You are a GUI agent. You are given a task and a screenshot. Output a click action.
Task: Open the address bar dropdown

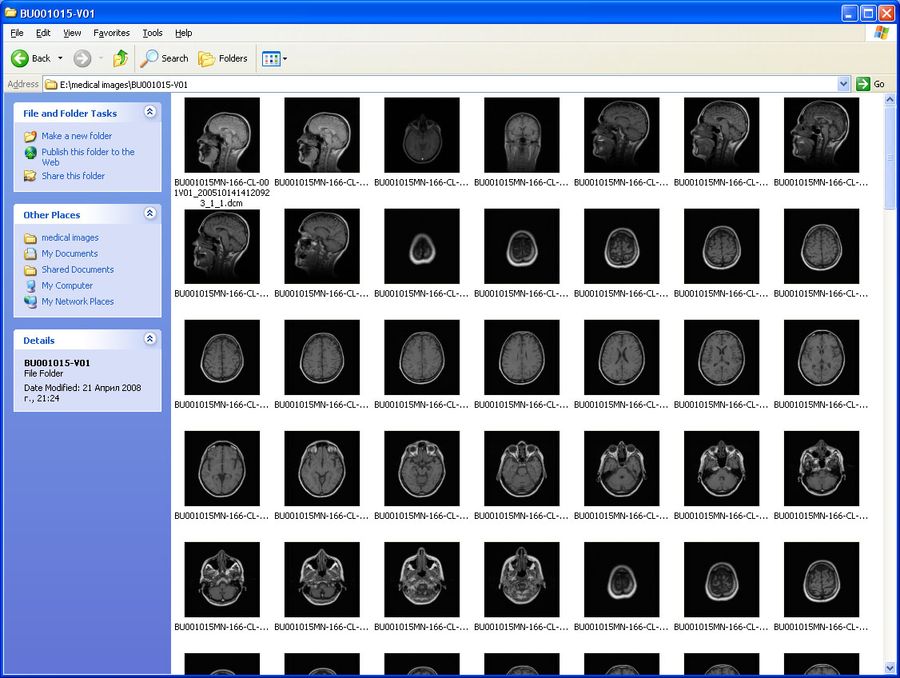click(x=842, y=84)
